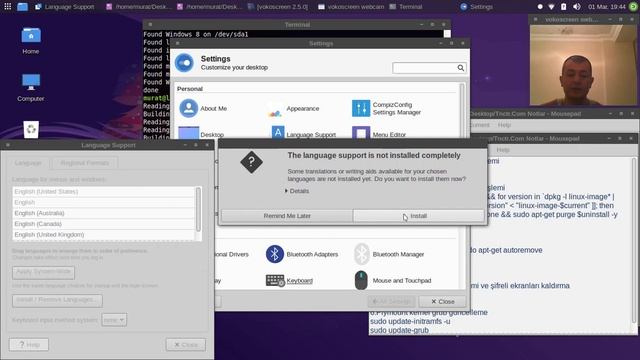The width and height of the screenshot is (640, 360).
Task: Click the language list scrollbar
Action: pyautogui.click(x=198, y=209)
